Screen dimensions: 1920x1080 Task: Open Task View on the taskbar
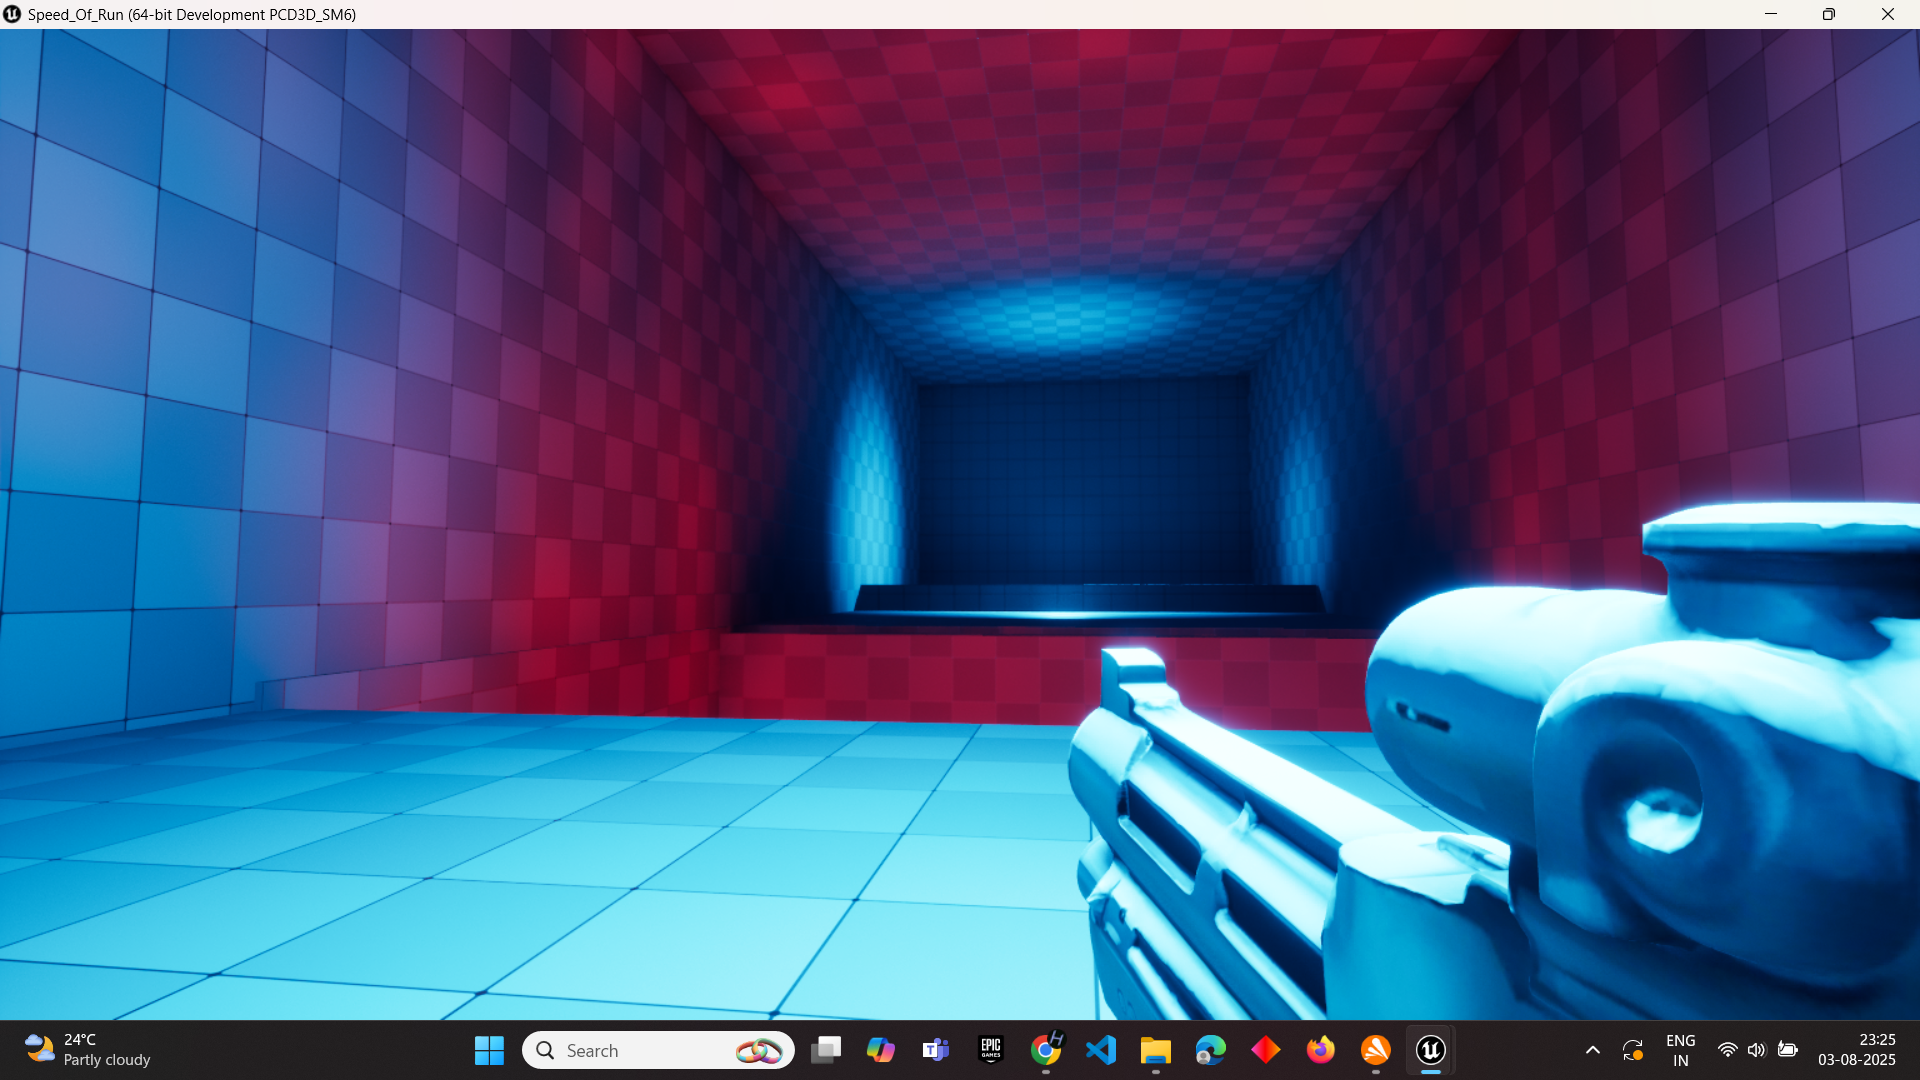click(826, 1050)
